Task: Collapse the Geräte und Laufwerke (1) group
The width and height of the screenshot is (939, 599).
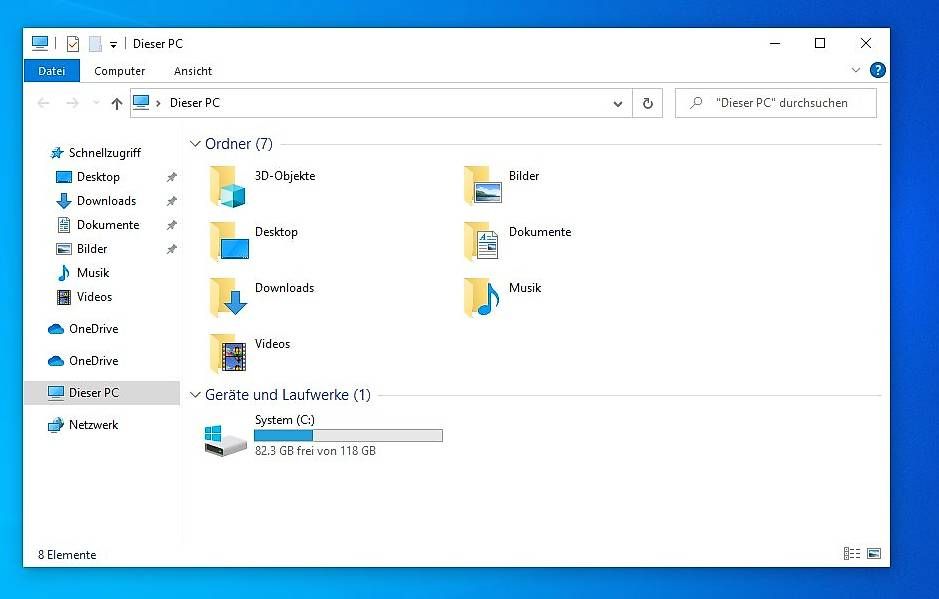Action: (195, 395)
